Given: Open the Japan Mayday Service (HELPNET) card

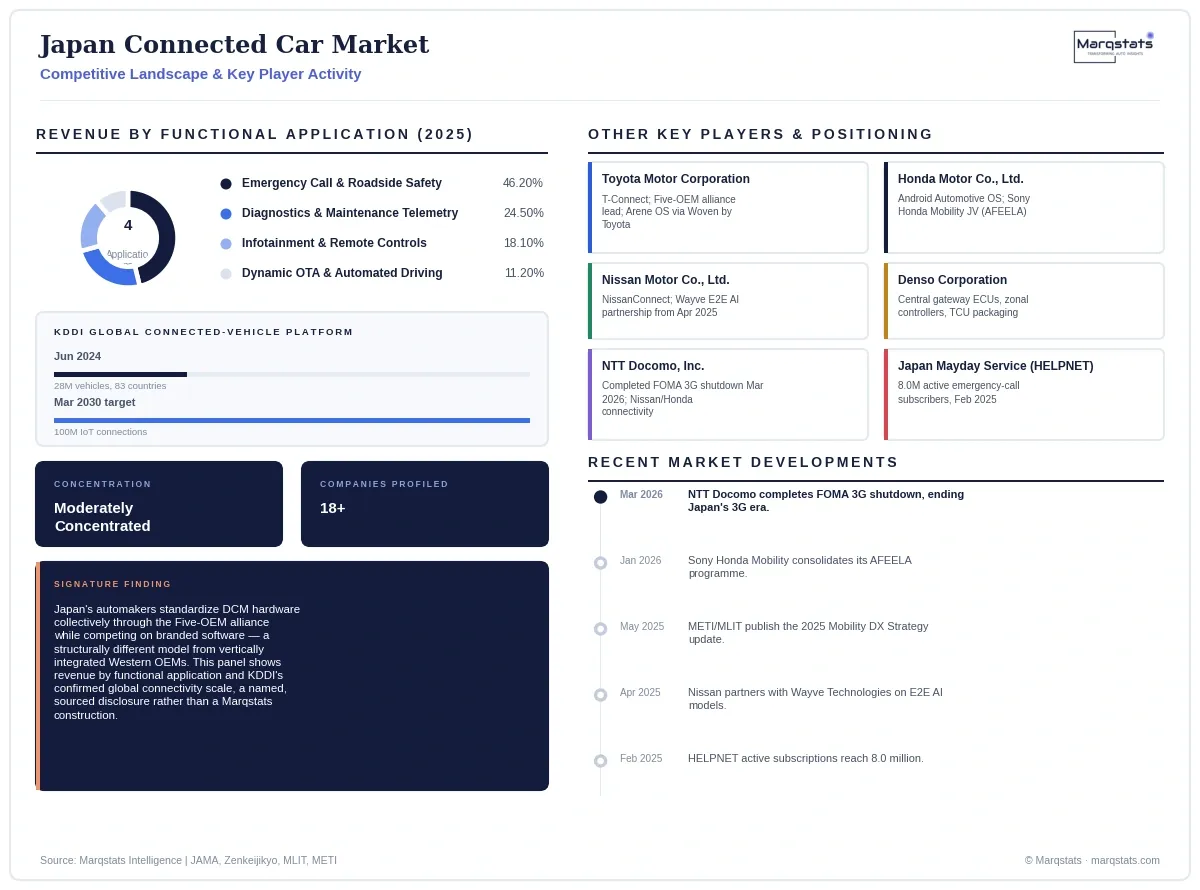Looking at the screenshot, I should coord(1024,394).
